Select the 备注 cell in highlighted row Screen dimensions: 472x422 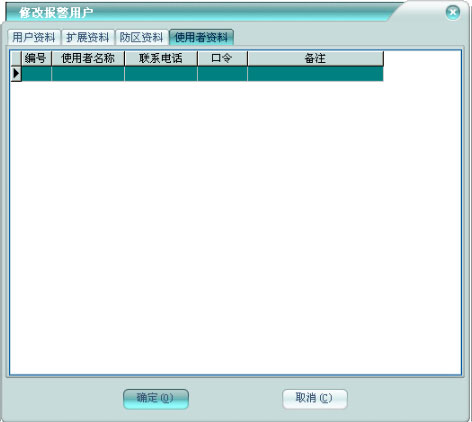pos(315,74)
